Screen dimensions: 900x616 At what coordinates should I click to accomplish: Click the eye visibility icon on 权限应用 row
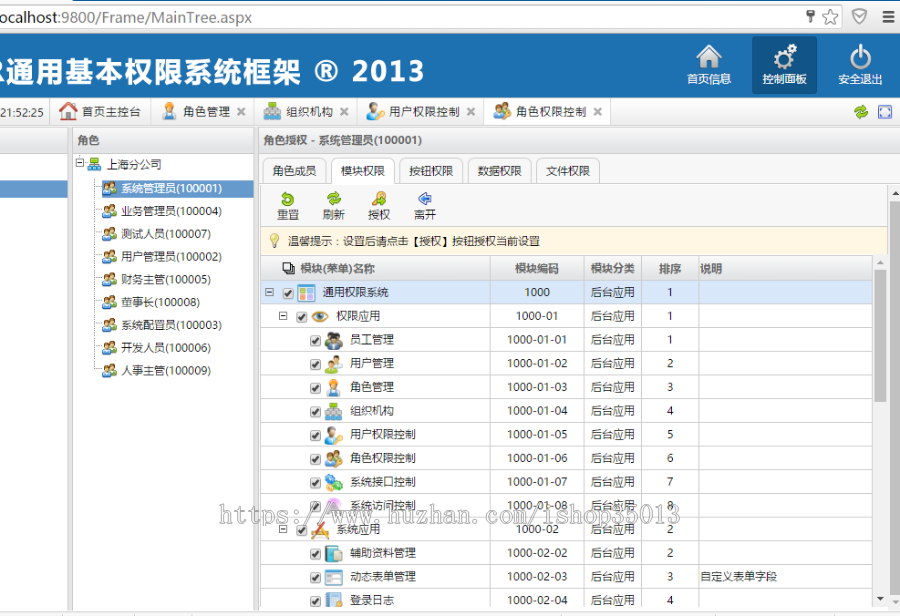[320, 316]
